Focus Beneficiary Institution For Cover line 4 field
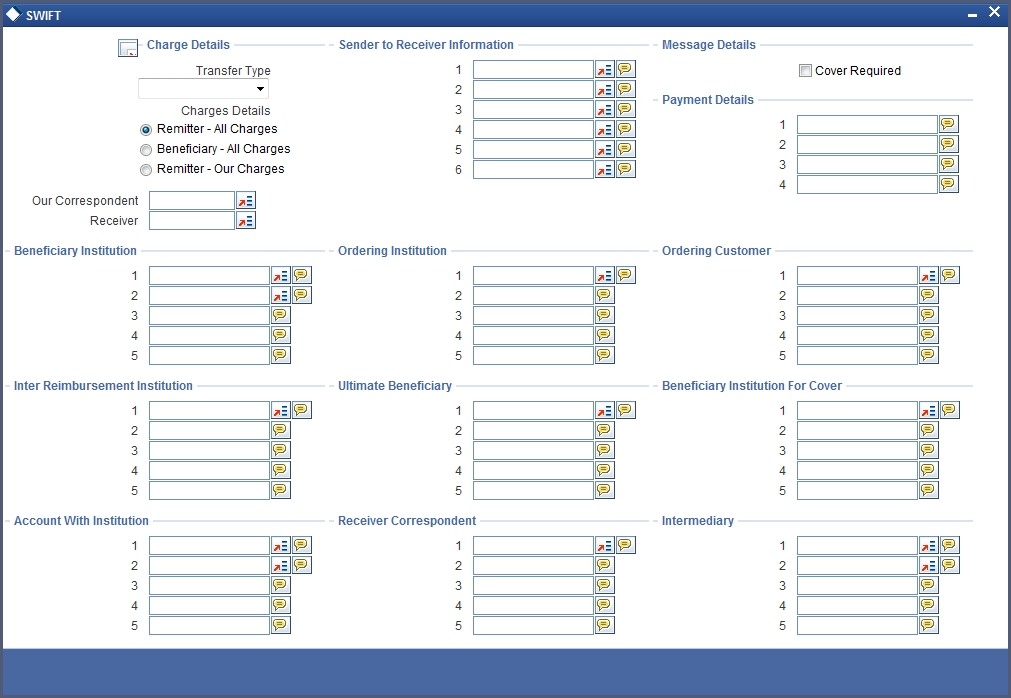This screenshot has width=1011, height=698. [858, 470]
